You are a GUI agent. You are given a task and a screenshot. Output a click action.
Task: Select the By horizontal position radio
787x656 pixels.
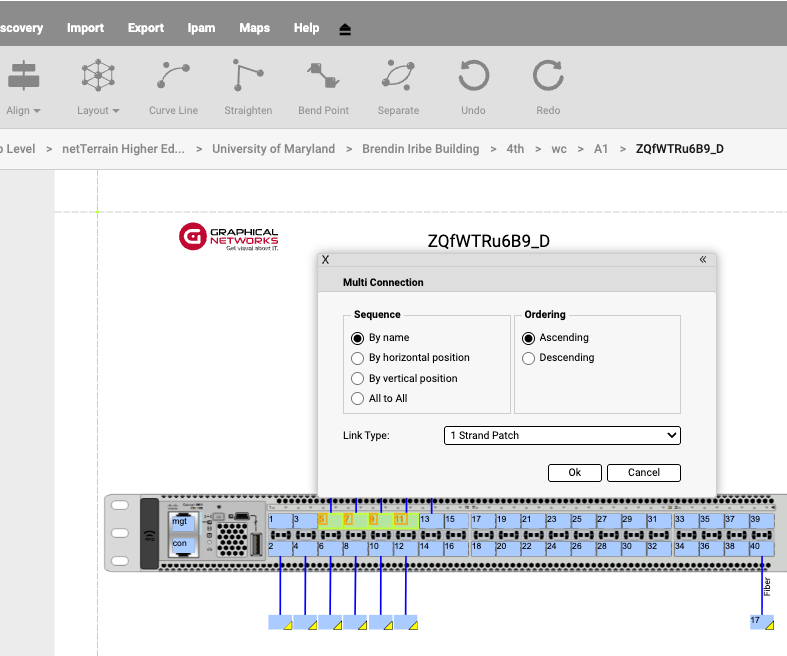point(358,358)
